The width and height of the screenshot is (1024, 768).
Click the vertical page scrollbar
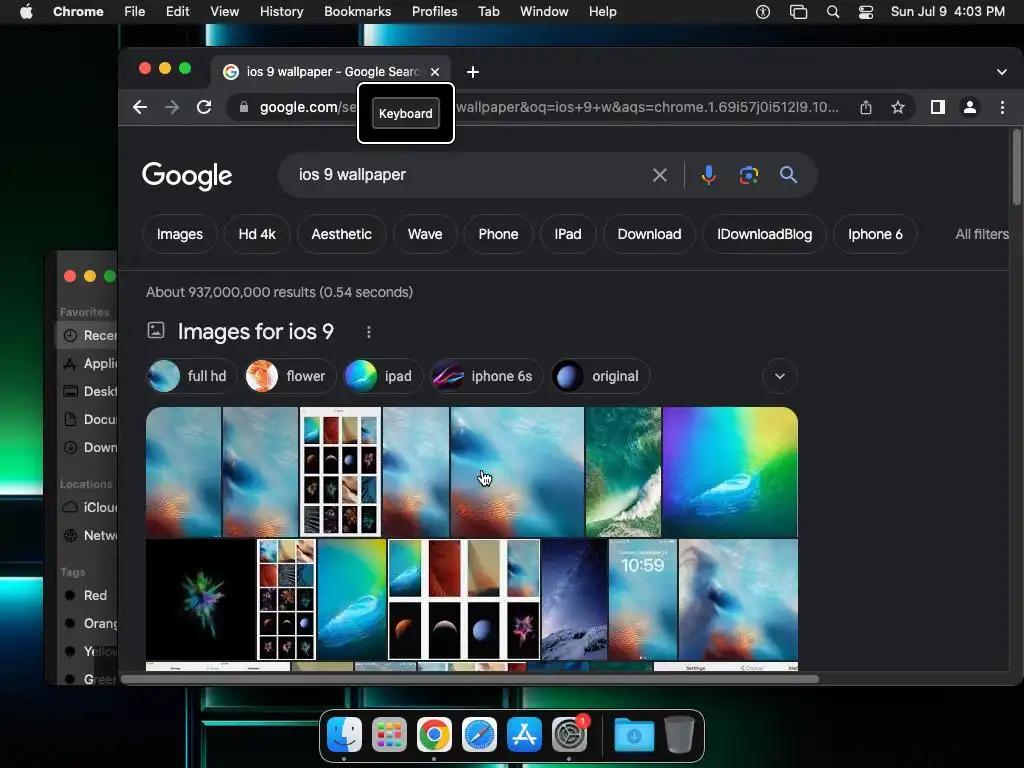1016,168
